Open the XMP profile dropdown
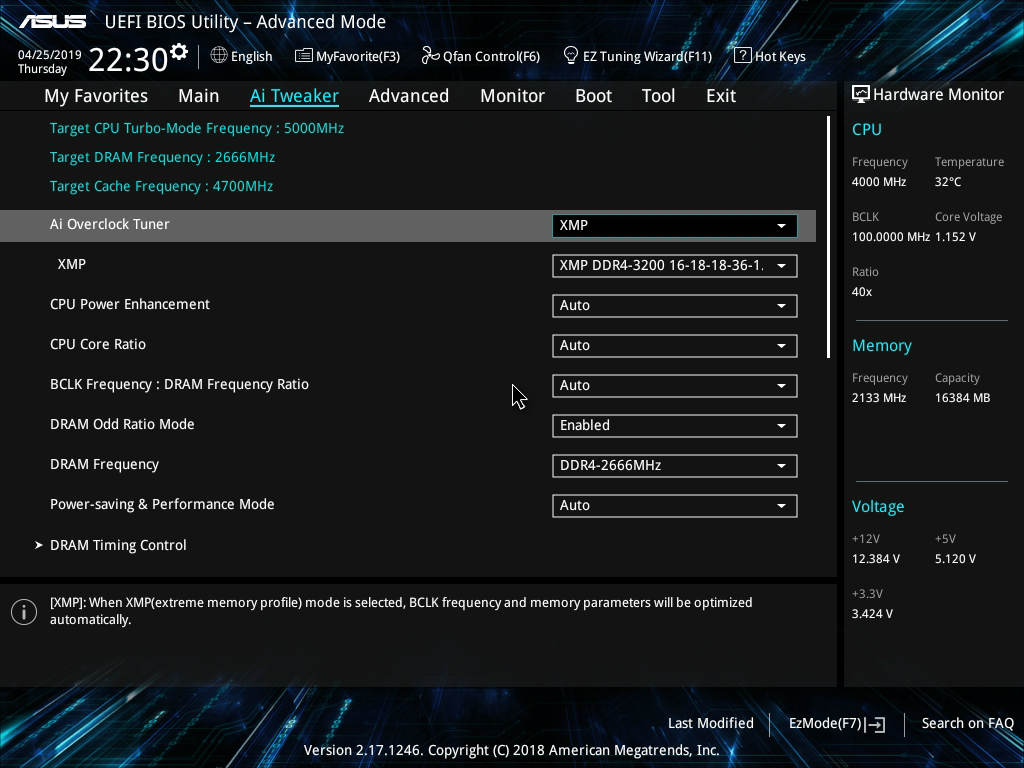This screenshot has width=1024, height=768. (x=675, y=266)
